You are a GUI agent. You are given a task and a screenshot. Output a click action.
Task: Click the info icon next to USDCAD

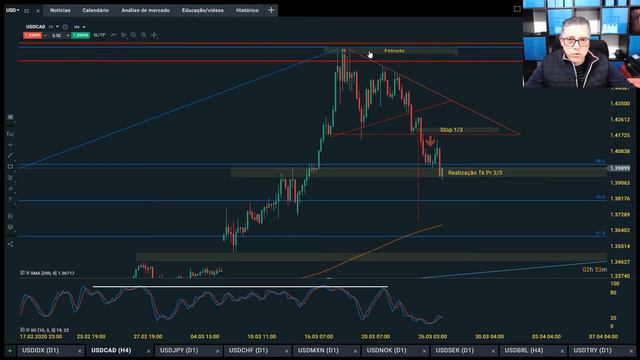coord(65,27)
